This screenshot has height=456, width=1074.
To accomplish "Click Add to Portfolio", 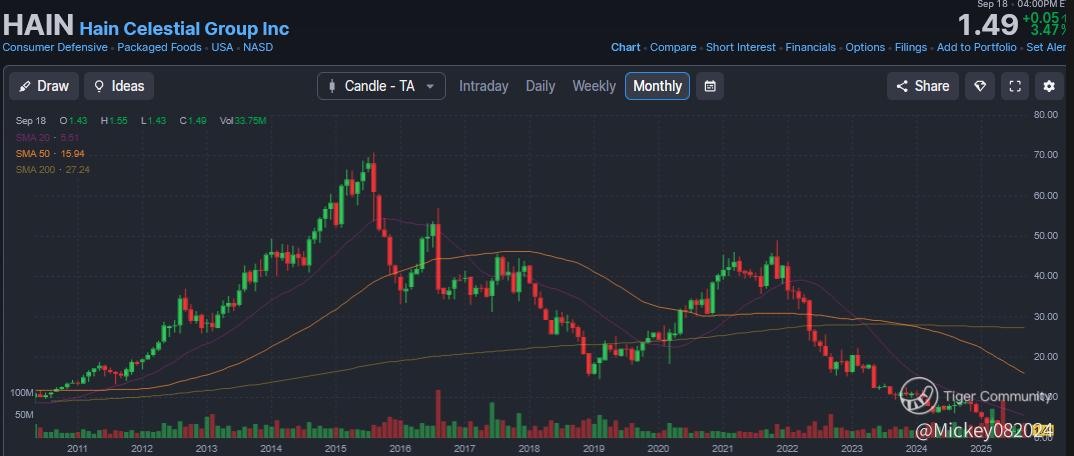I will click(977, 47).
